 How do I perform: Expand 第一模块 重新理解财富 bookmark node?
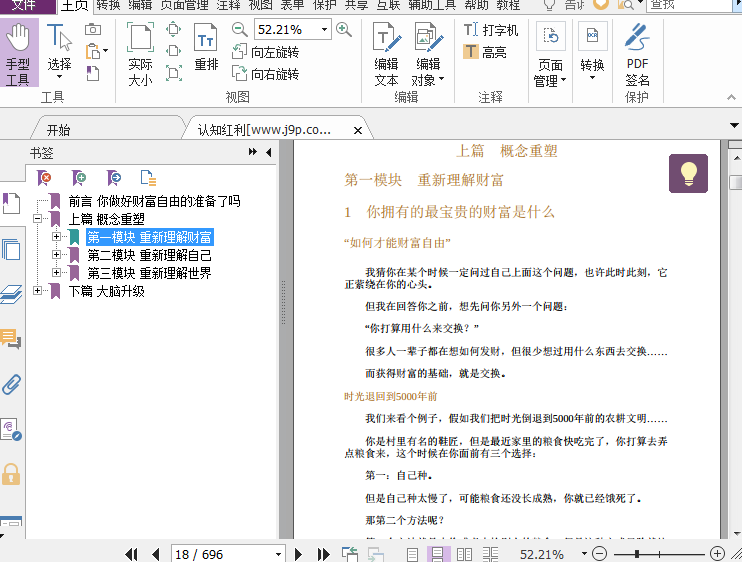(56, 236)
